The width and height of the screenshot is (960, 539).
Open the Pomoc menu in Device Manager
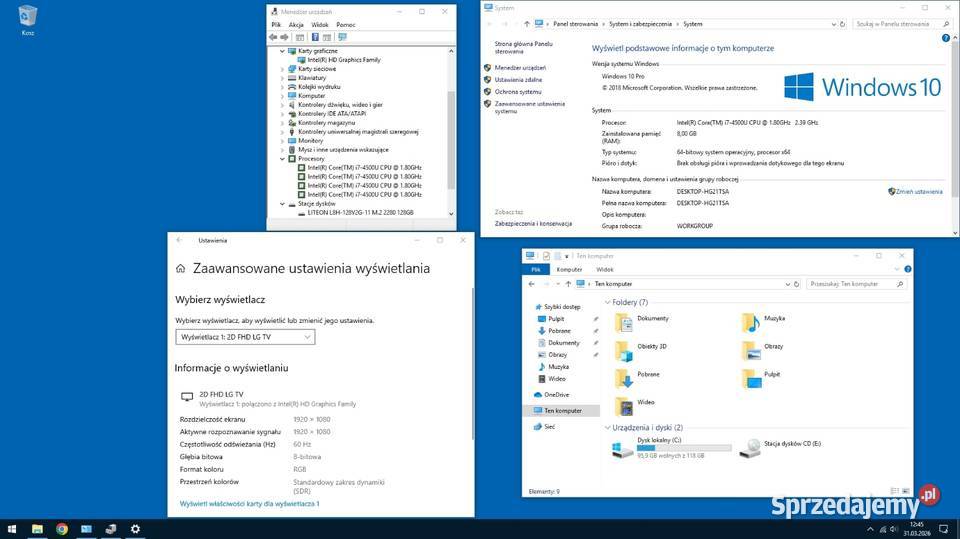(x=346, y=25)
